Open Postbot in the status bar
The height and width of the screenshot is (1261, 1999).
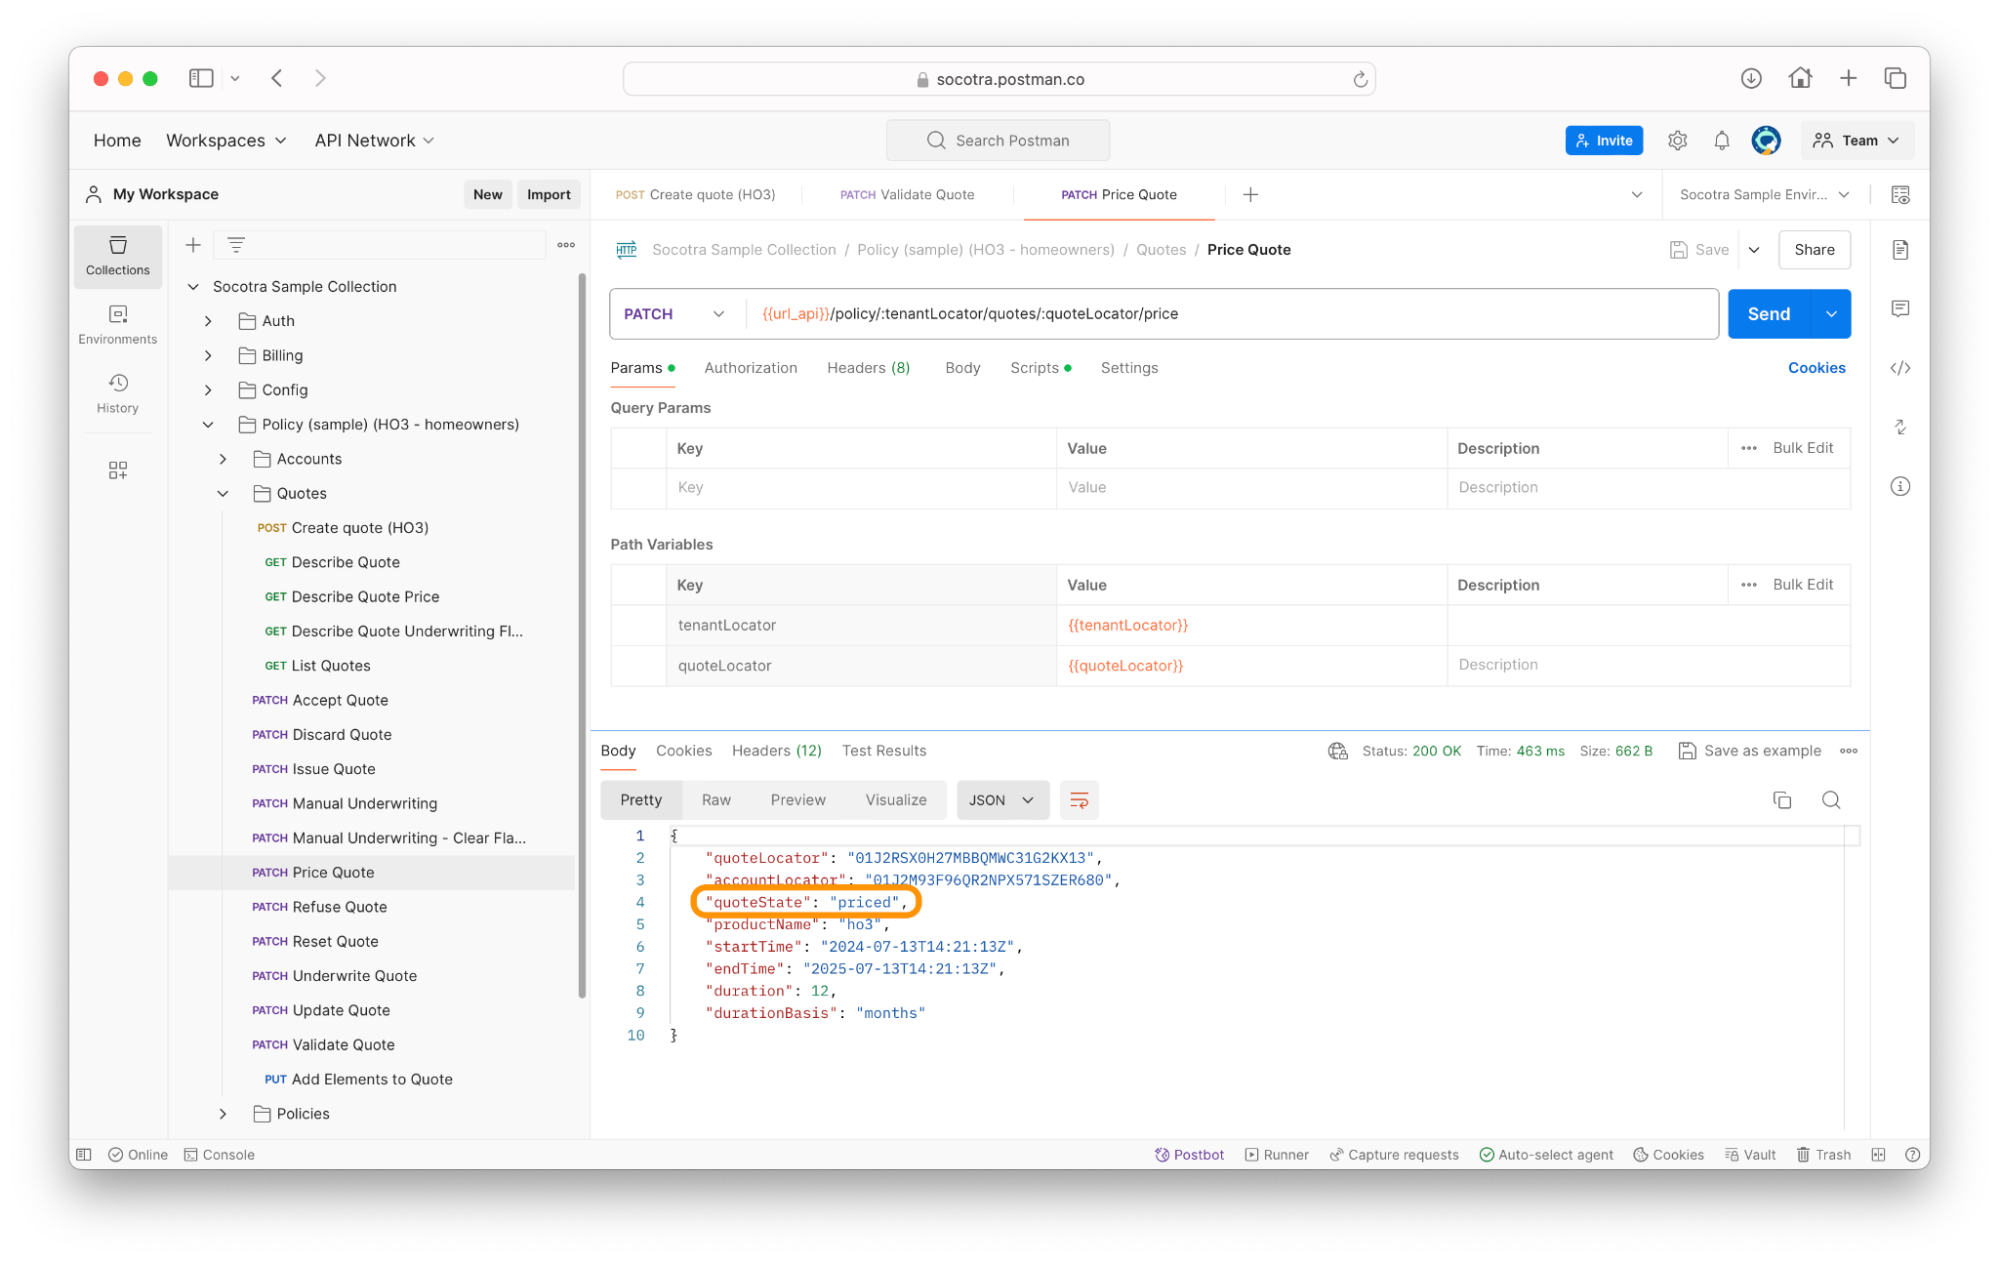click(1189, 1154)
